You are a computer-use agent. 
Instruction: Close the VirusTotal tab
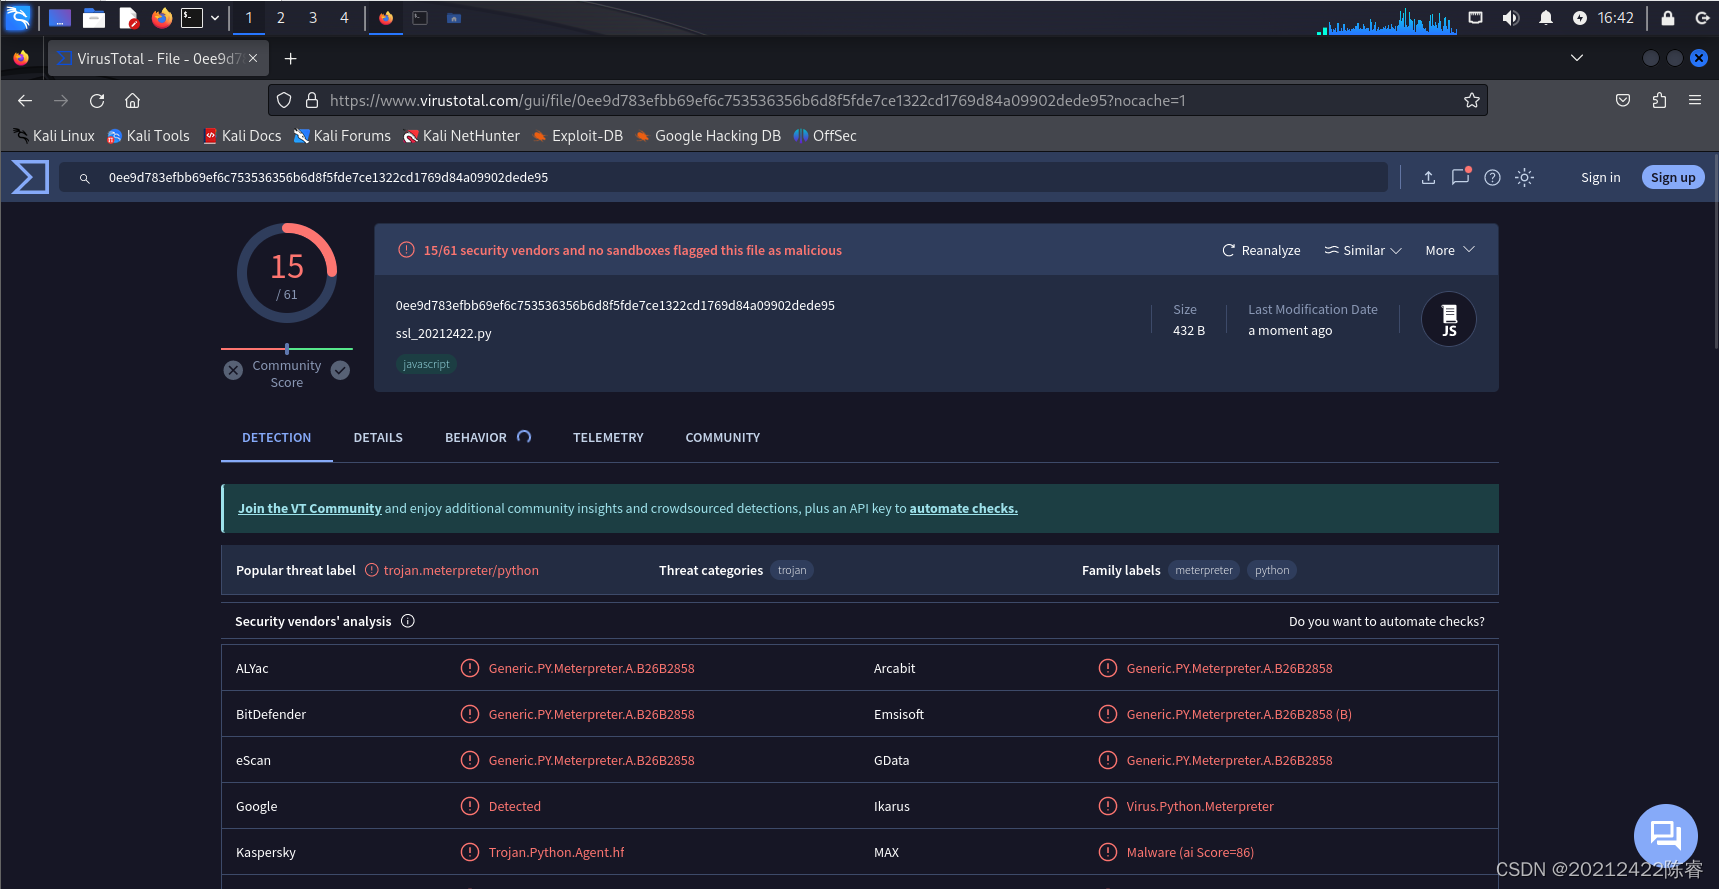(x=253, y=58)
